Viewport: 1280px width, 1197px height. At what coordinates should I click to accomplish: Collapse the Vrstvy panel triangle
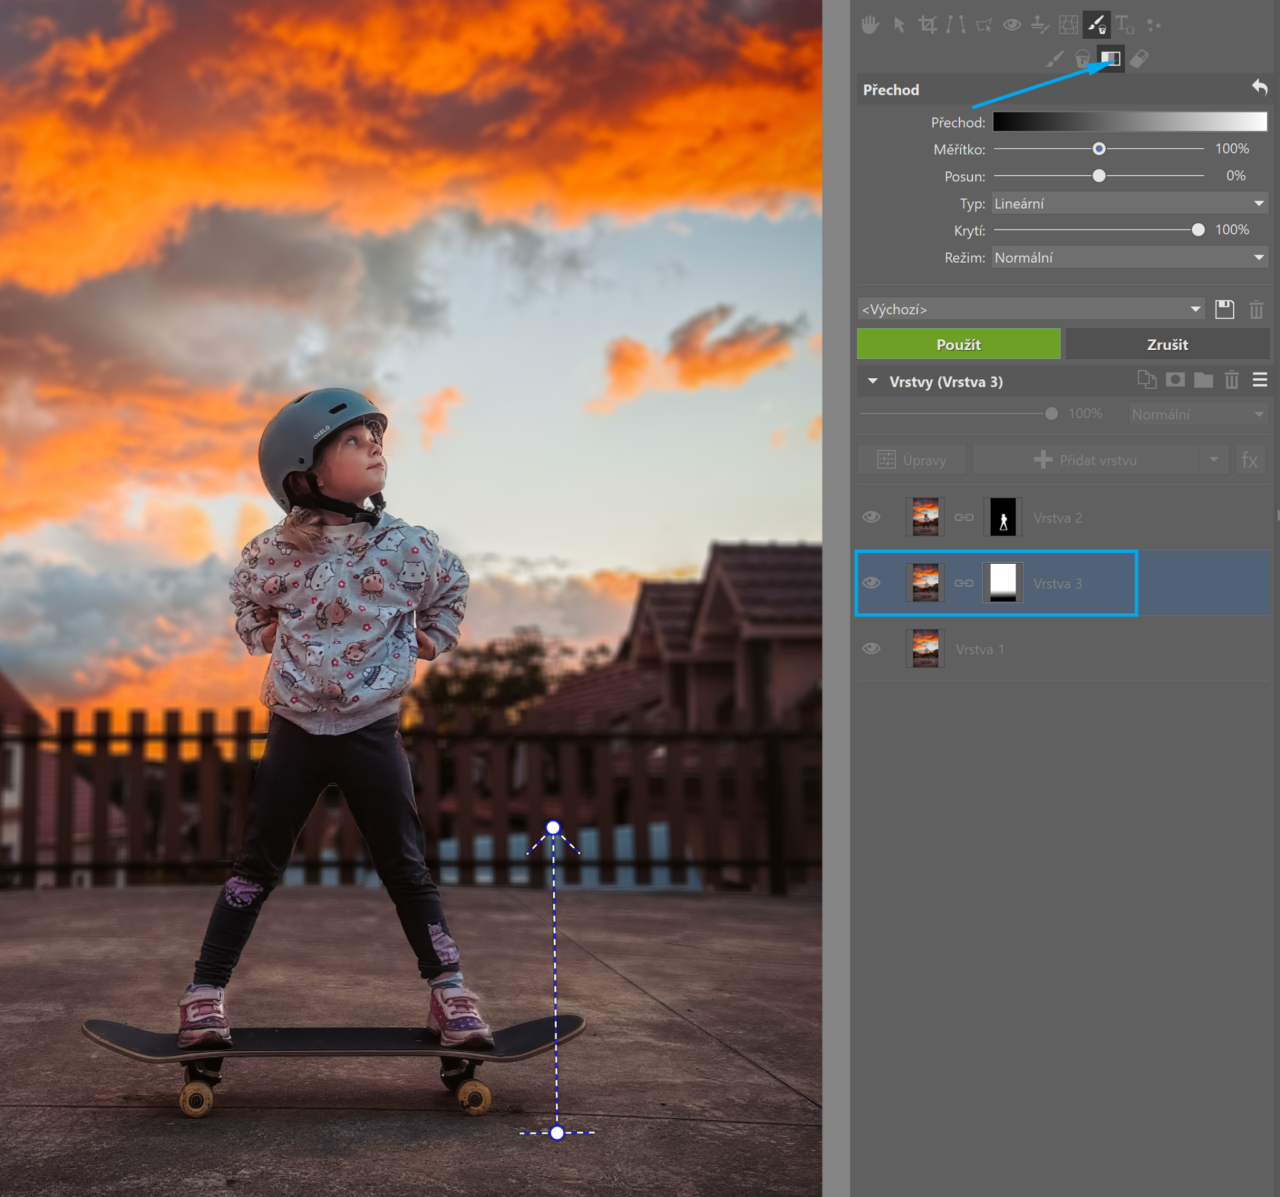873,381
